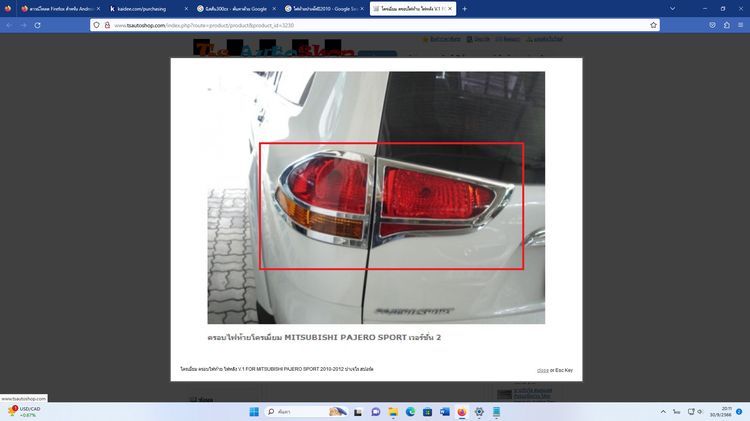Click the language indicator in system tray

676,412
